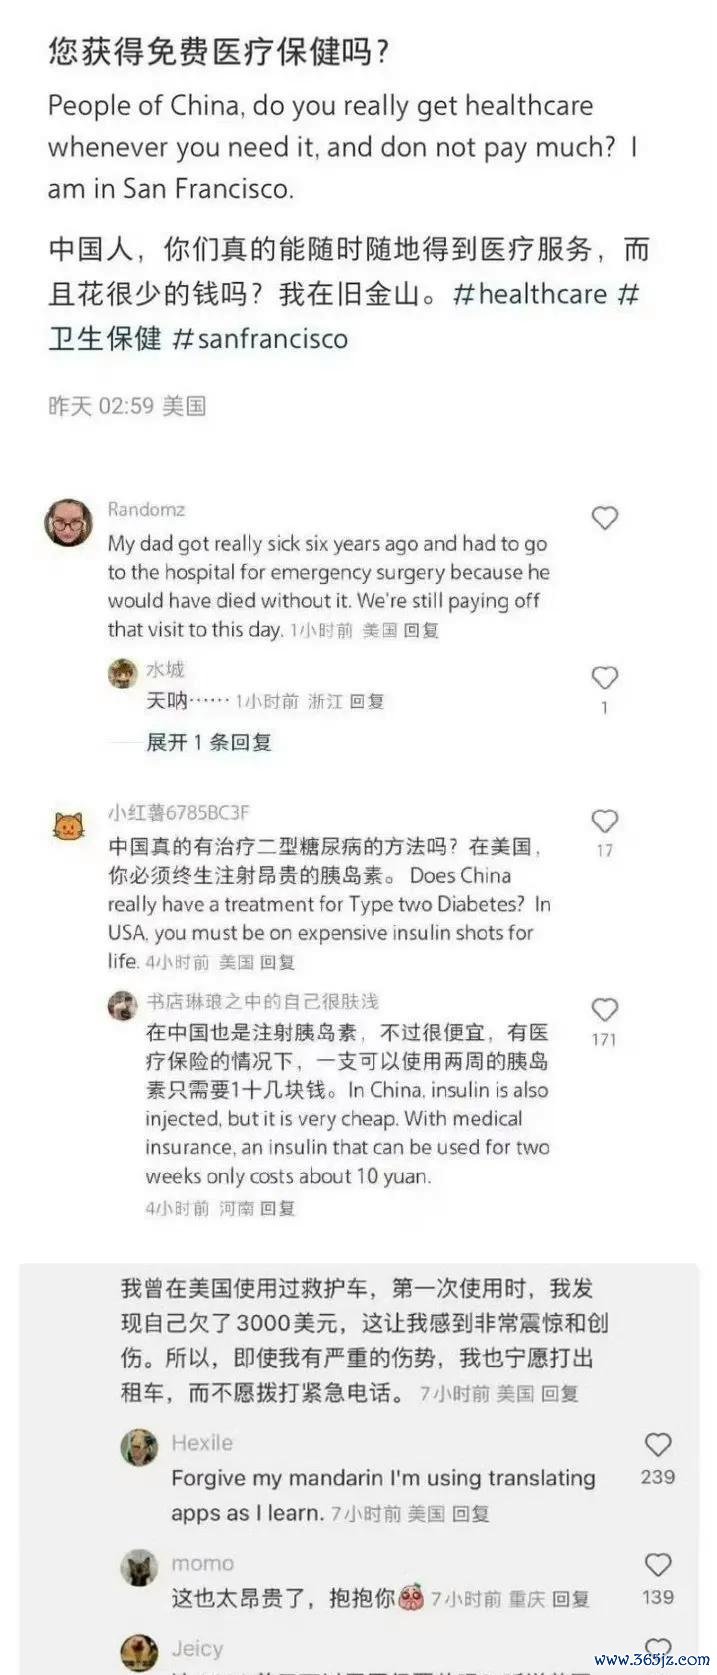This screenshot has width=717, height=1675.
Task: Open Jeicy's profile avatar
Action: 139,1654
